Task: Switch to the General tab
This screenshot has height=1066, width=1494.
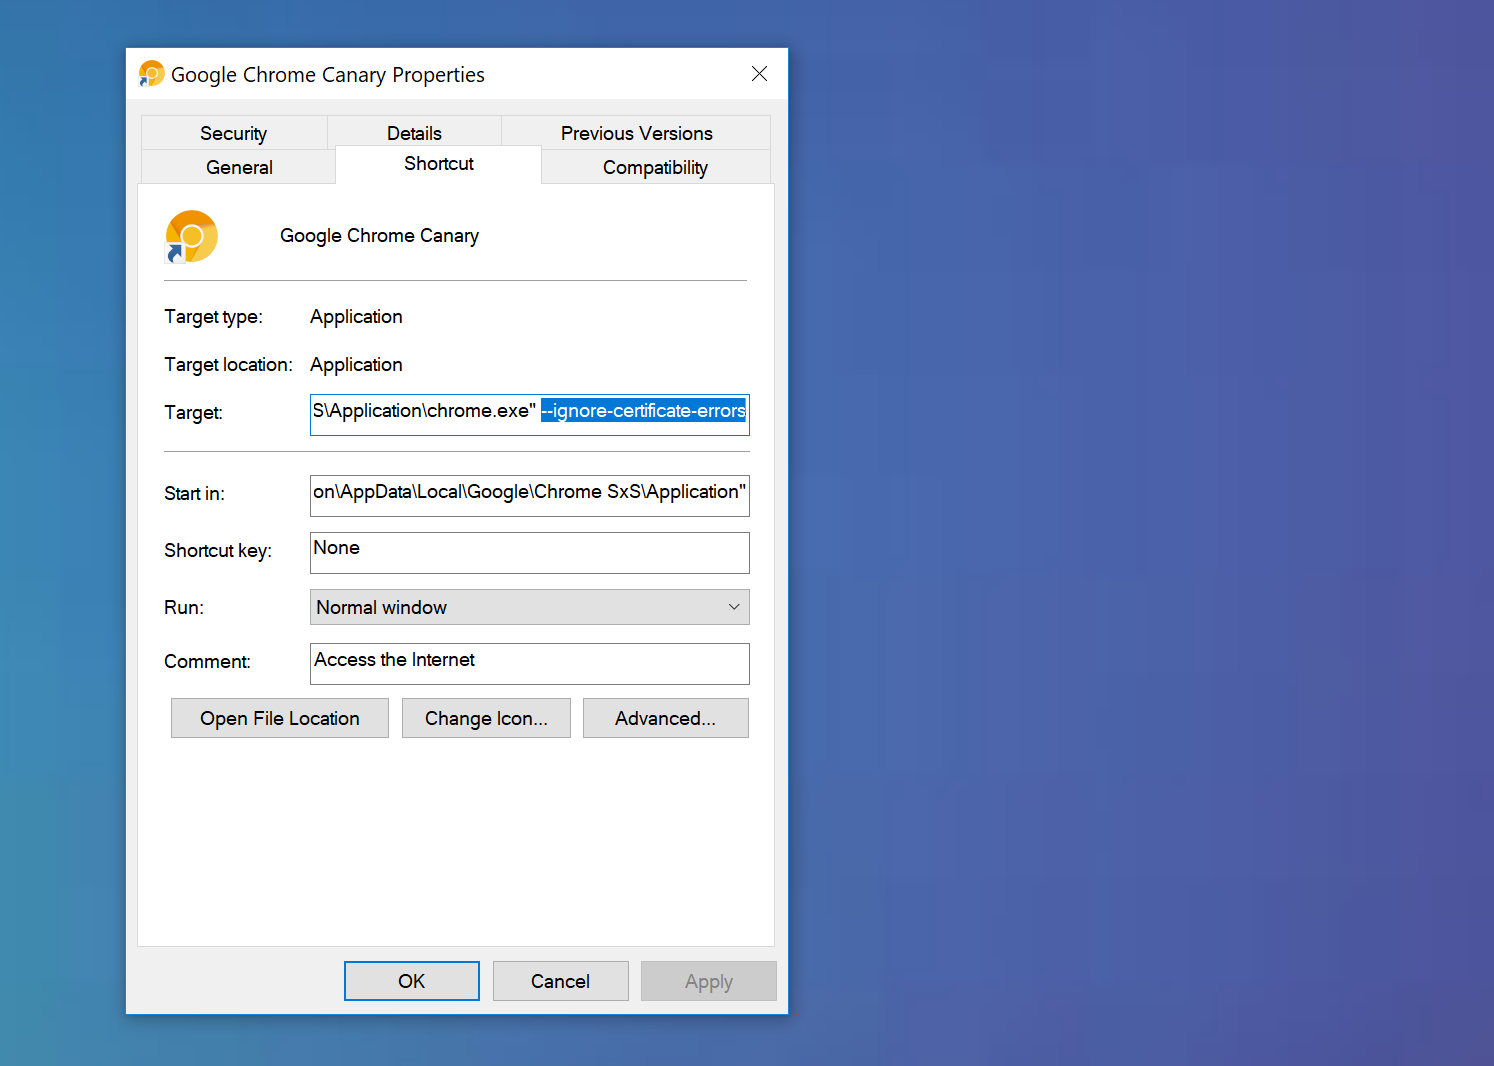Action: (x=238, y=167)
